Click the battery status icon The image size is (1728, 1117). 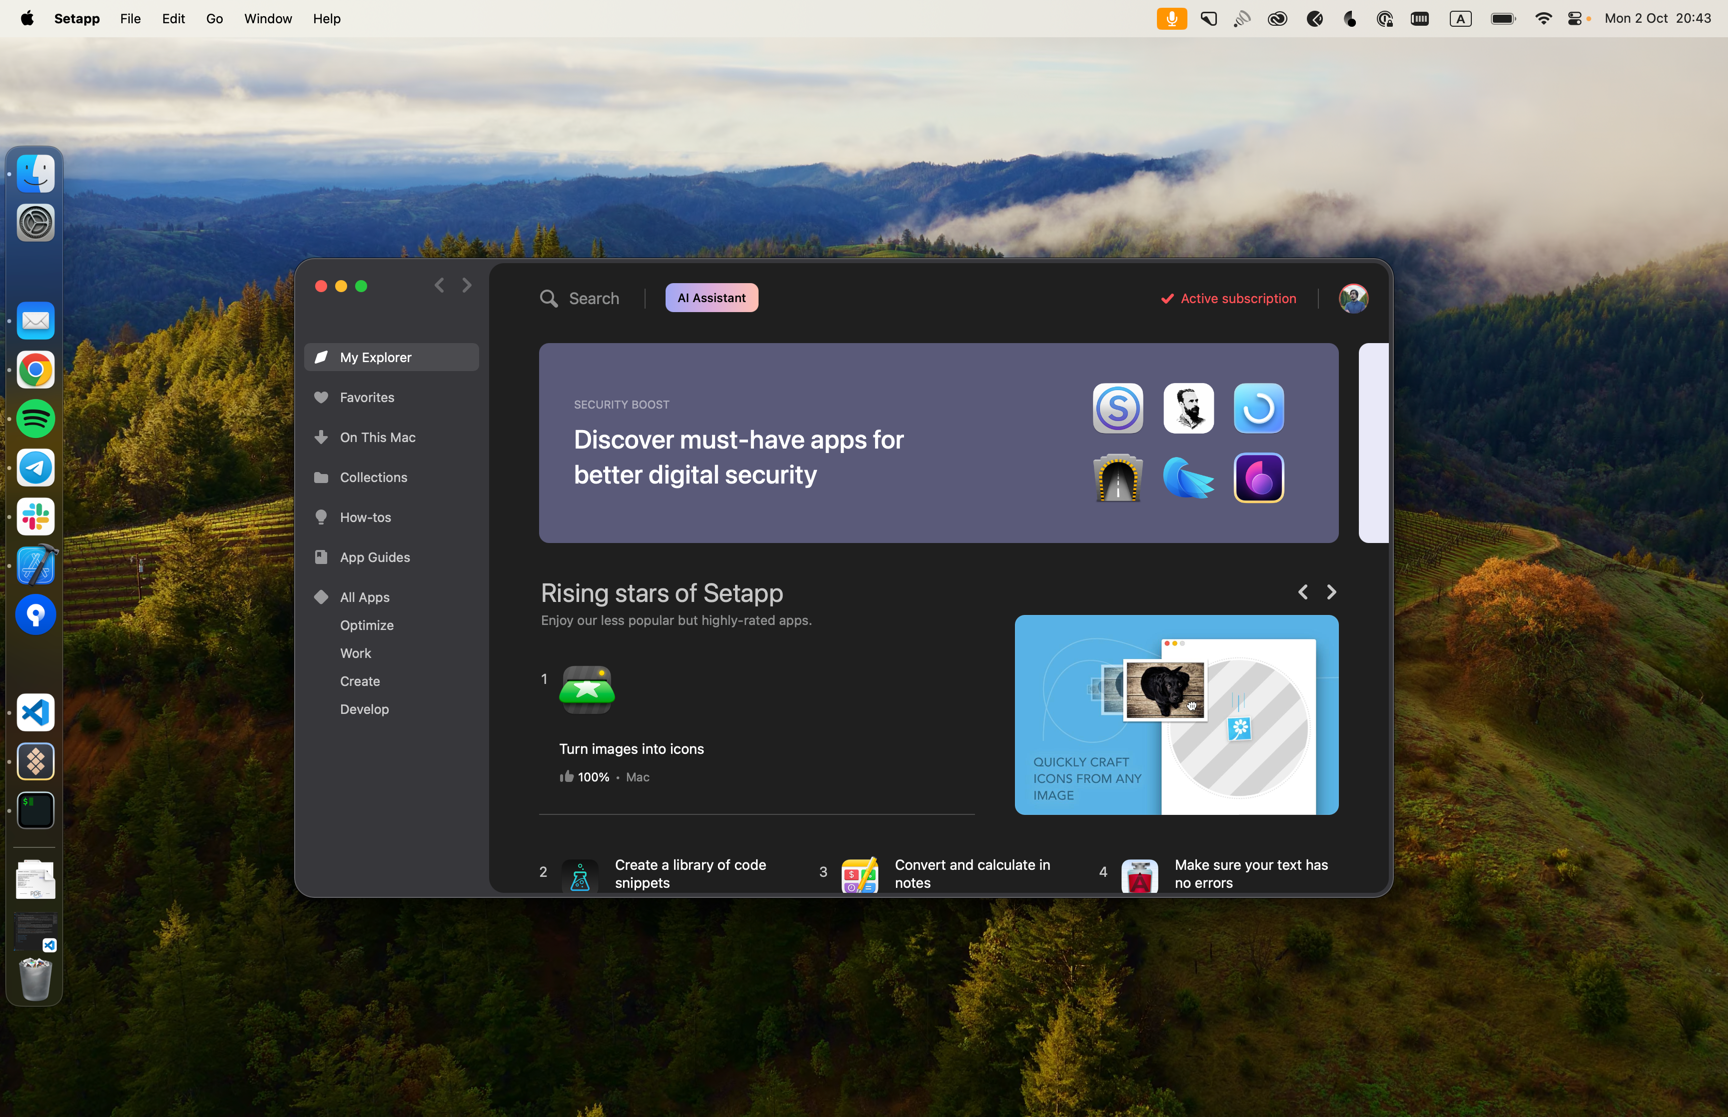[1503, 18]
